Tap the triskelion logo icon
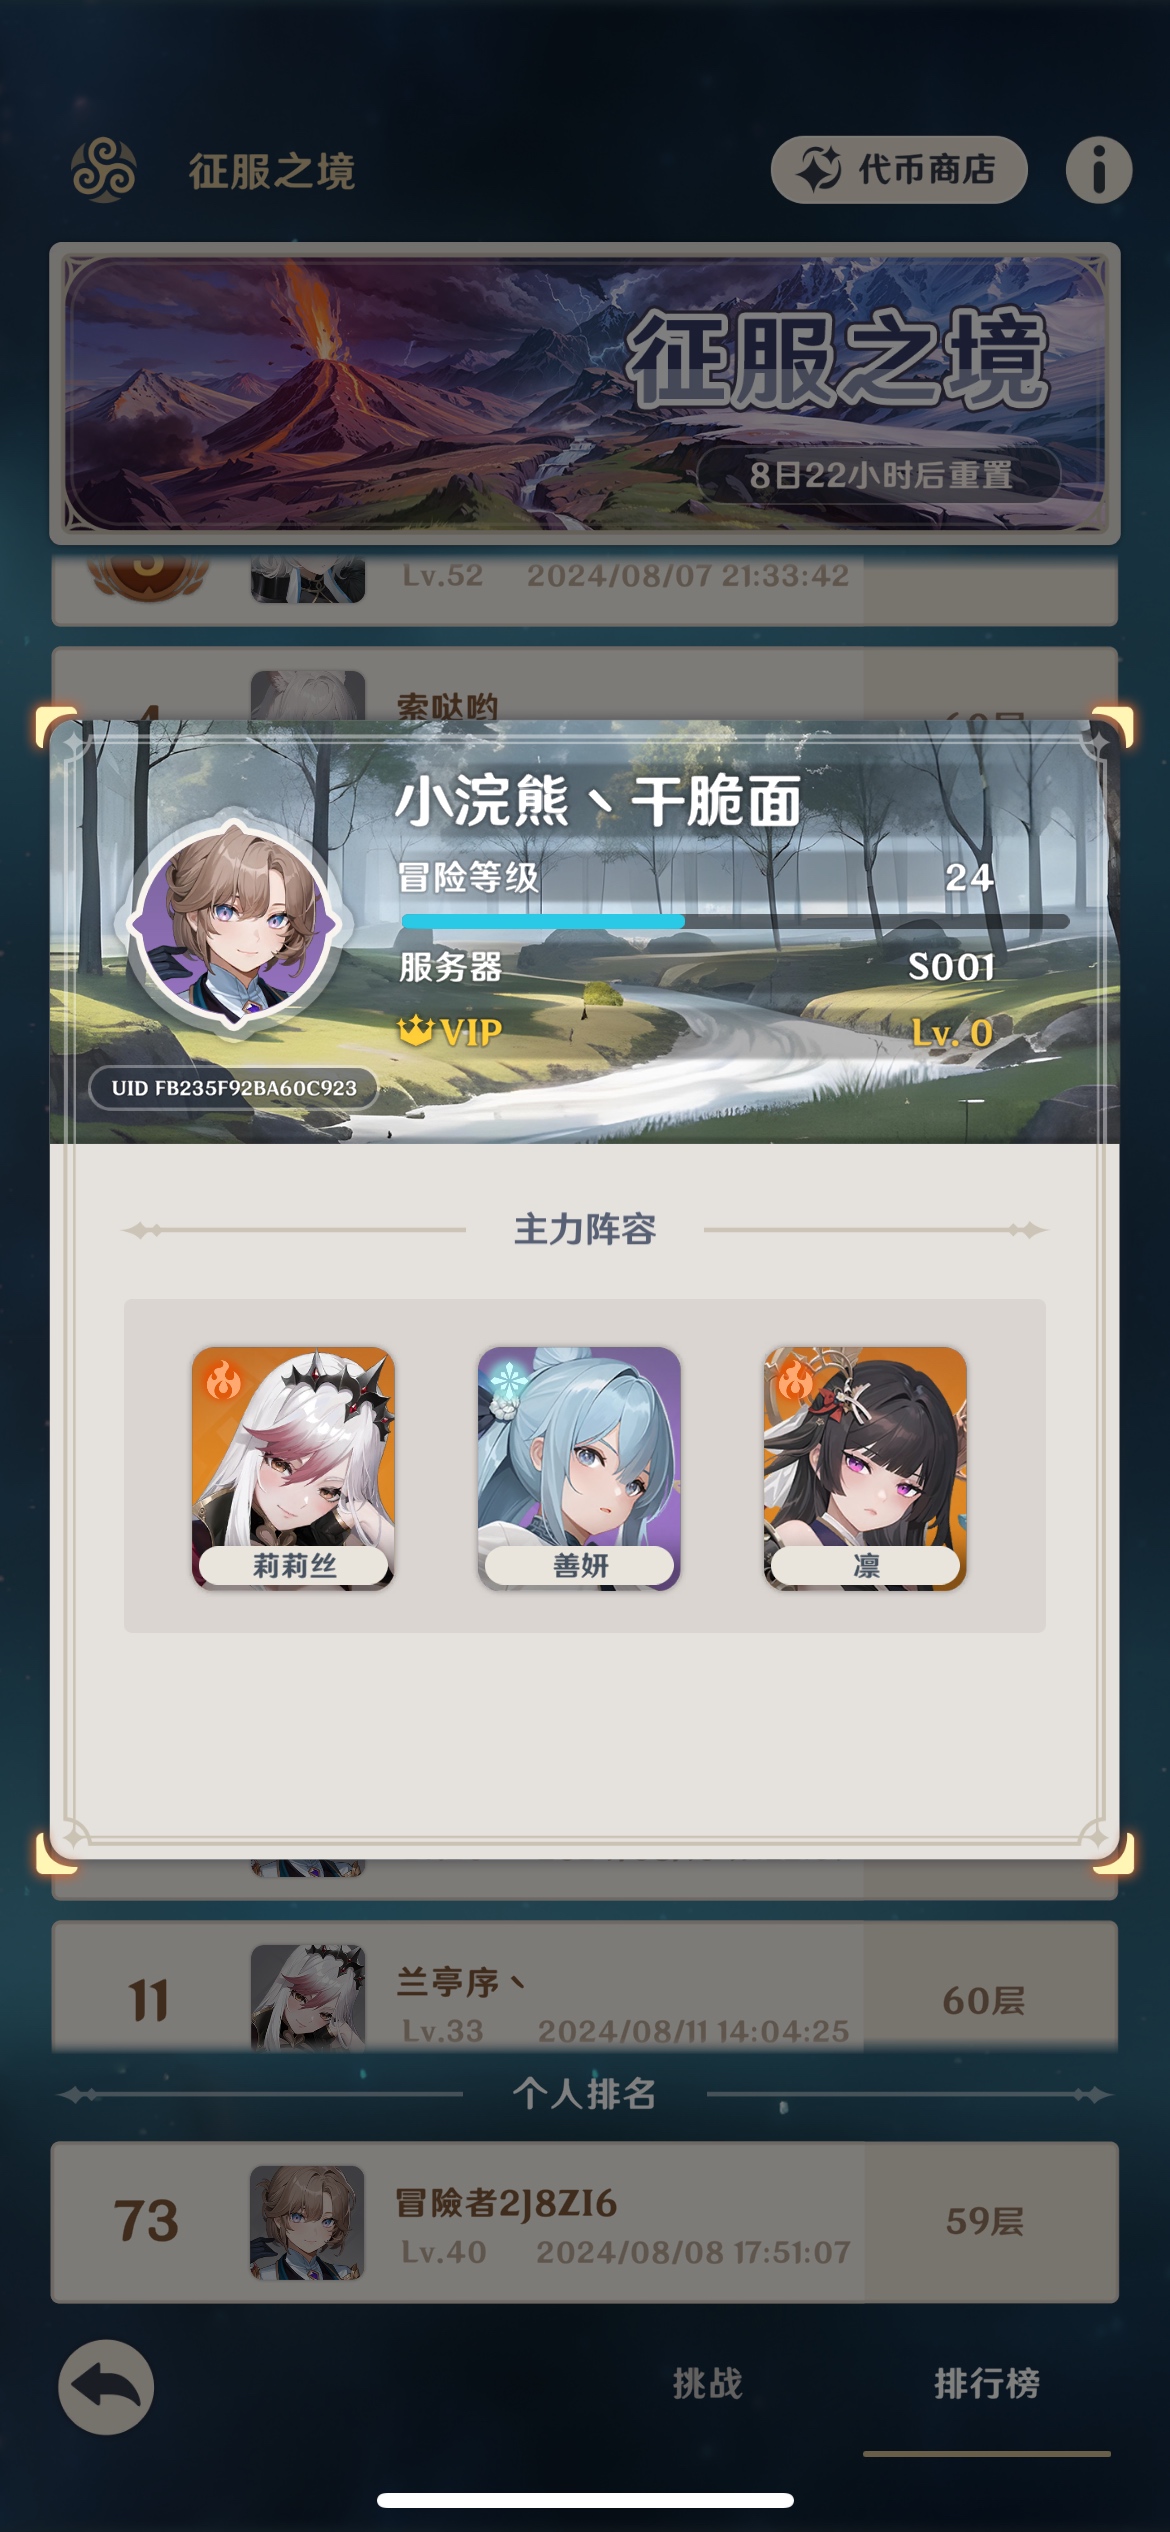 click(104, 170)
